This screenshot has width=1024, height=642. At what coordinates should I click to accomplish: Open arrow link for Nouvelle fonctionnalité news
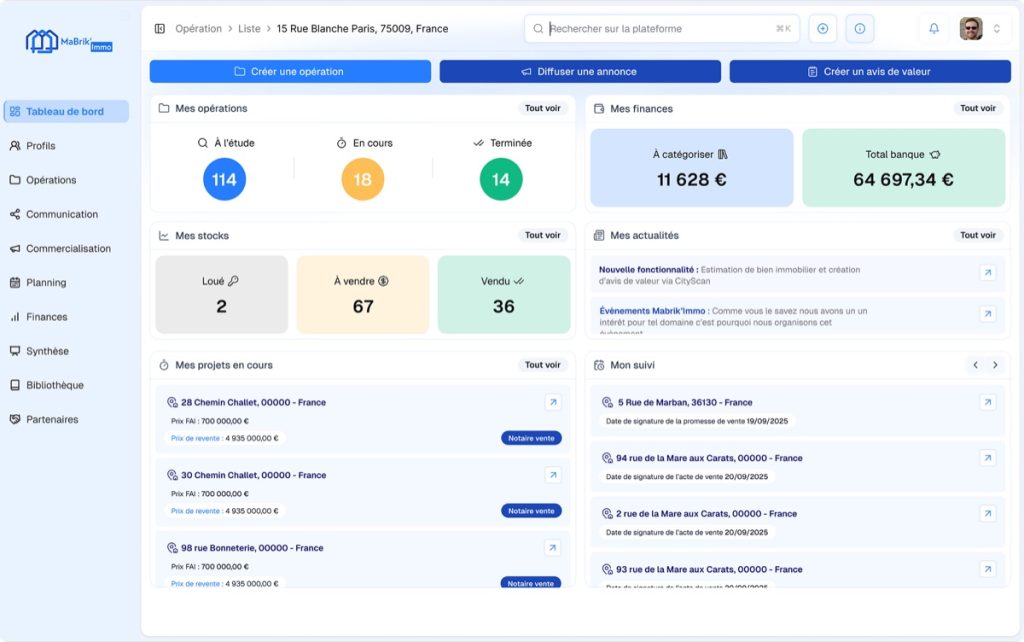[987, 272]
